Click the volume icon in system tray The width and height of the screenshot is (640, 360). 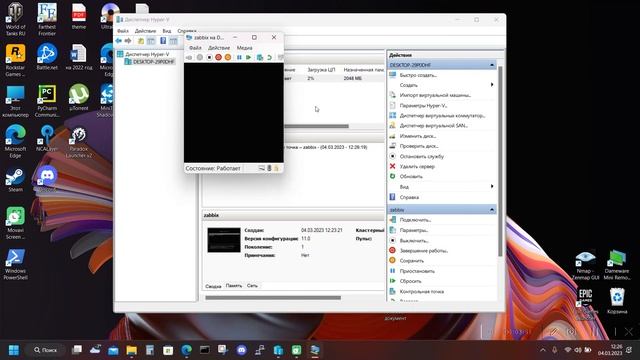pos(578,350)
